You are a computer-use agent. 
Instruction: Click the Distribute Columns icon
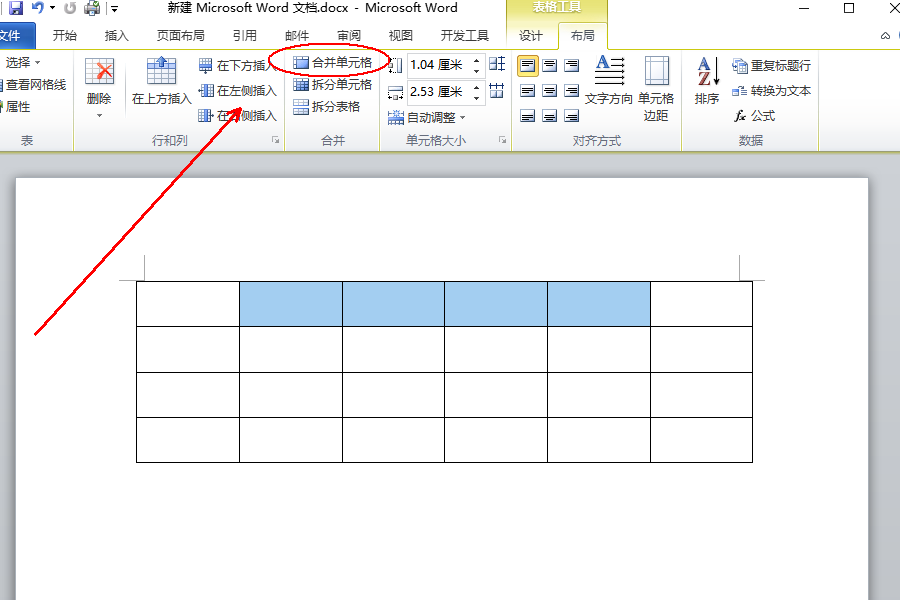click(x=497, y=90)
